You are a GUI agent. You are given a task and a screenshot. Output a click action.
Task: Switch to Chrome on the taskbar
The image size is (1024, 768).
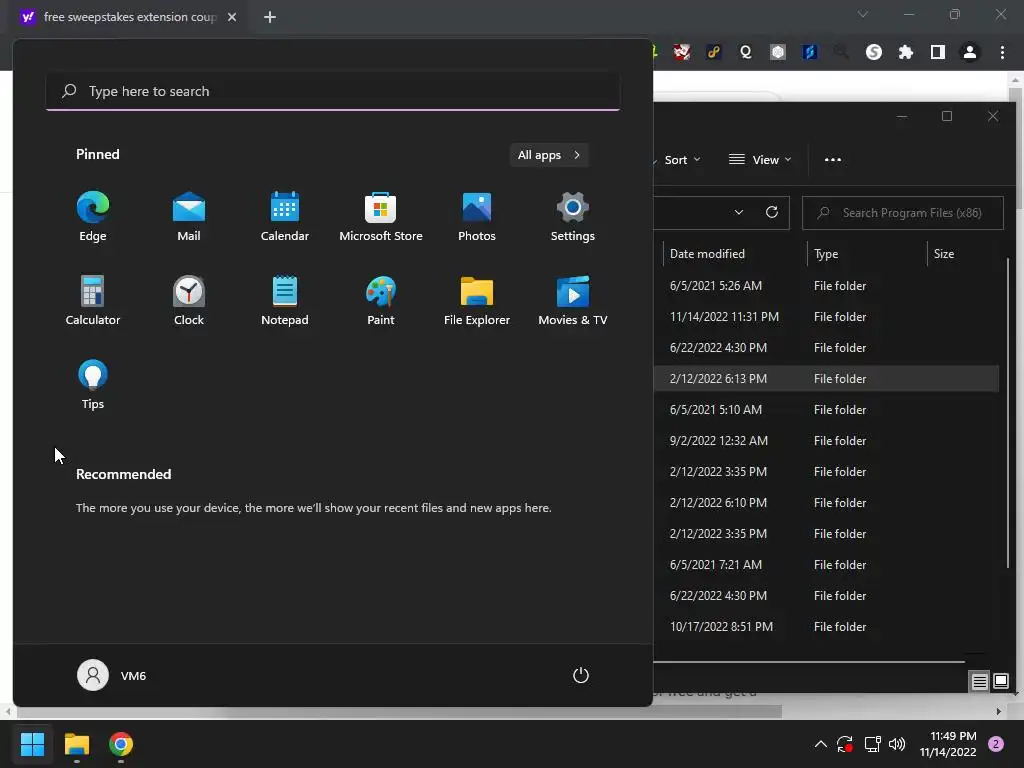click(121, 744)
